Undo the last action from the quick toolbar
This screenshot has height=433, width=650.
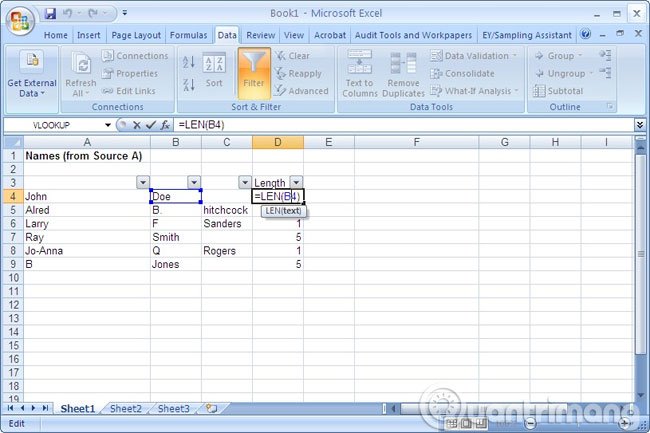pos(68,14)
